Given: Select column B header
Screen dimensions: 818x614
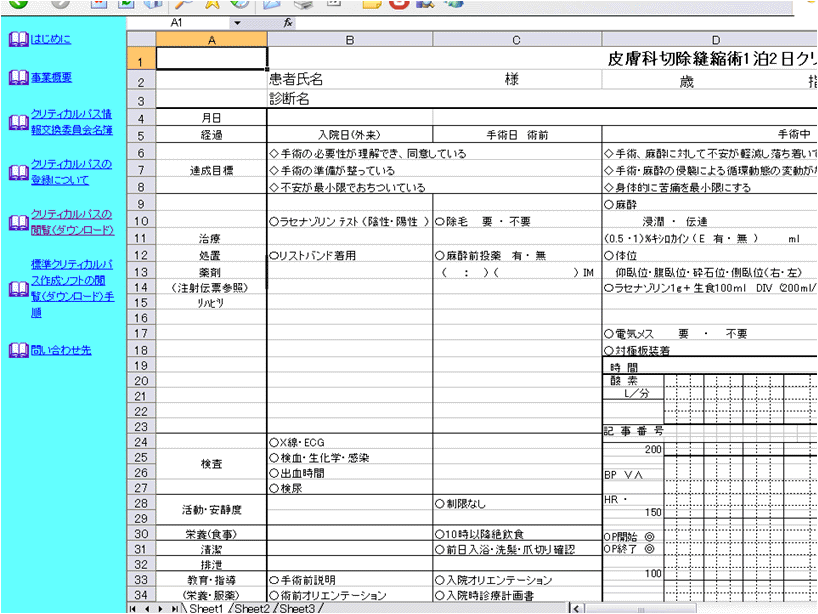Looking at the screenshot, I should (x=349, y=39).
